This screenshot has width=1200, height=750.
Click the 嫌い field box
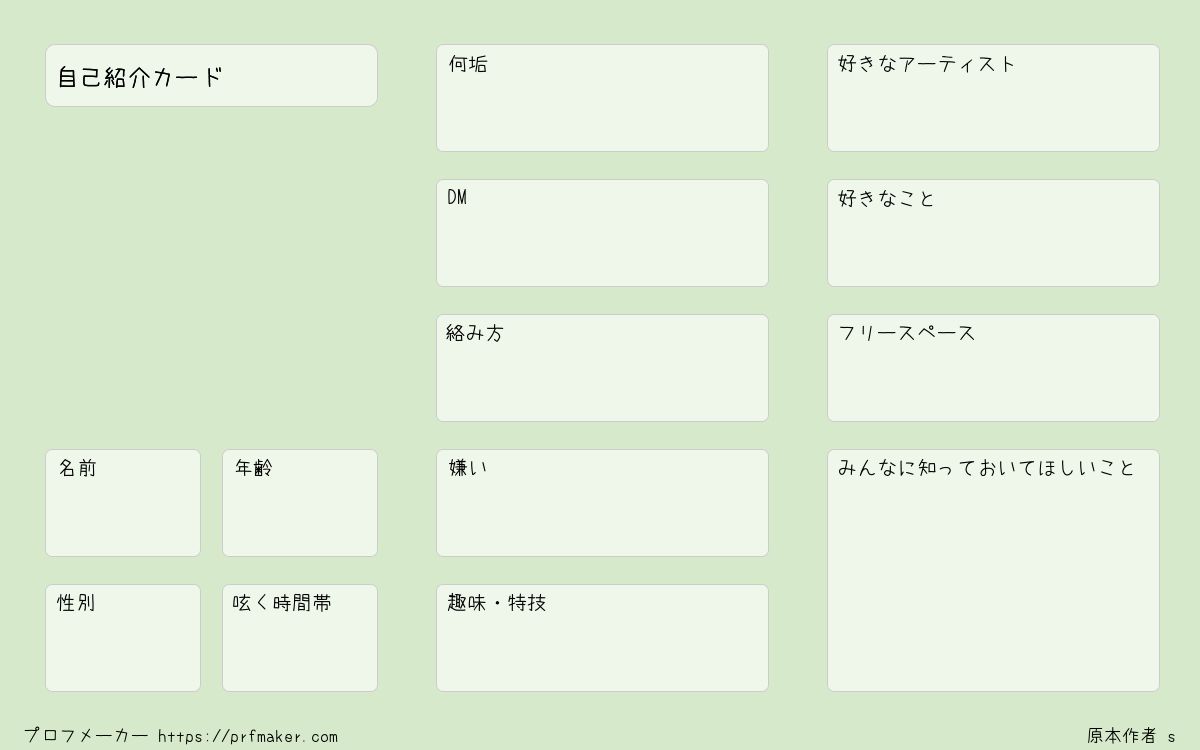pyautogui.click(x=602, y=503)
